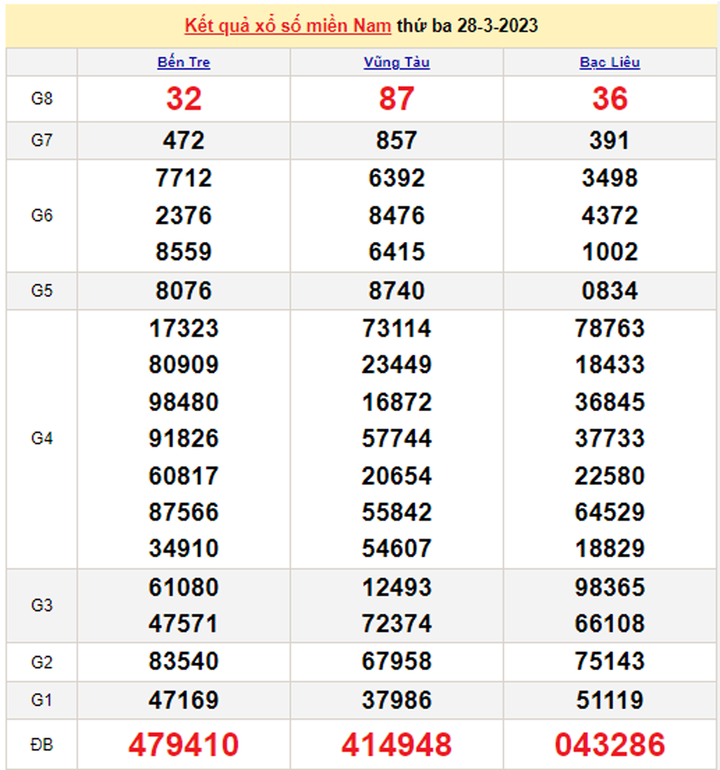Select the ĐB row label
Screen dimensions: 720x770
click(x=41, y=744)
